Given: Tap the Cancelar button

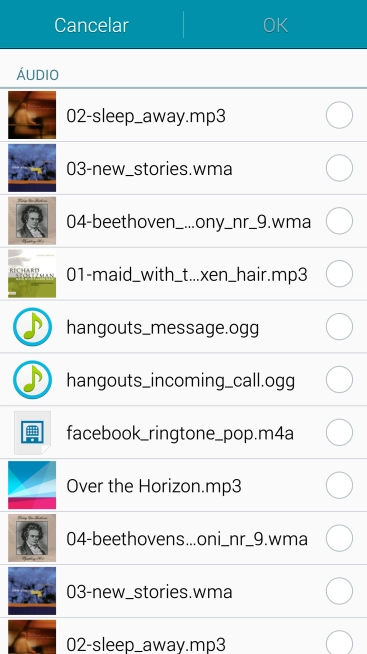Looking at the screenshot, I should click(91, 25).
